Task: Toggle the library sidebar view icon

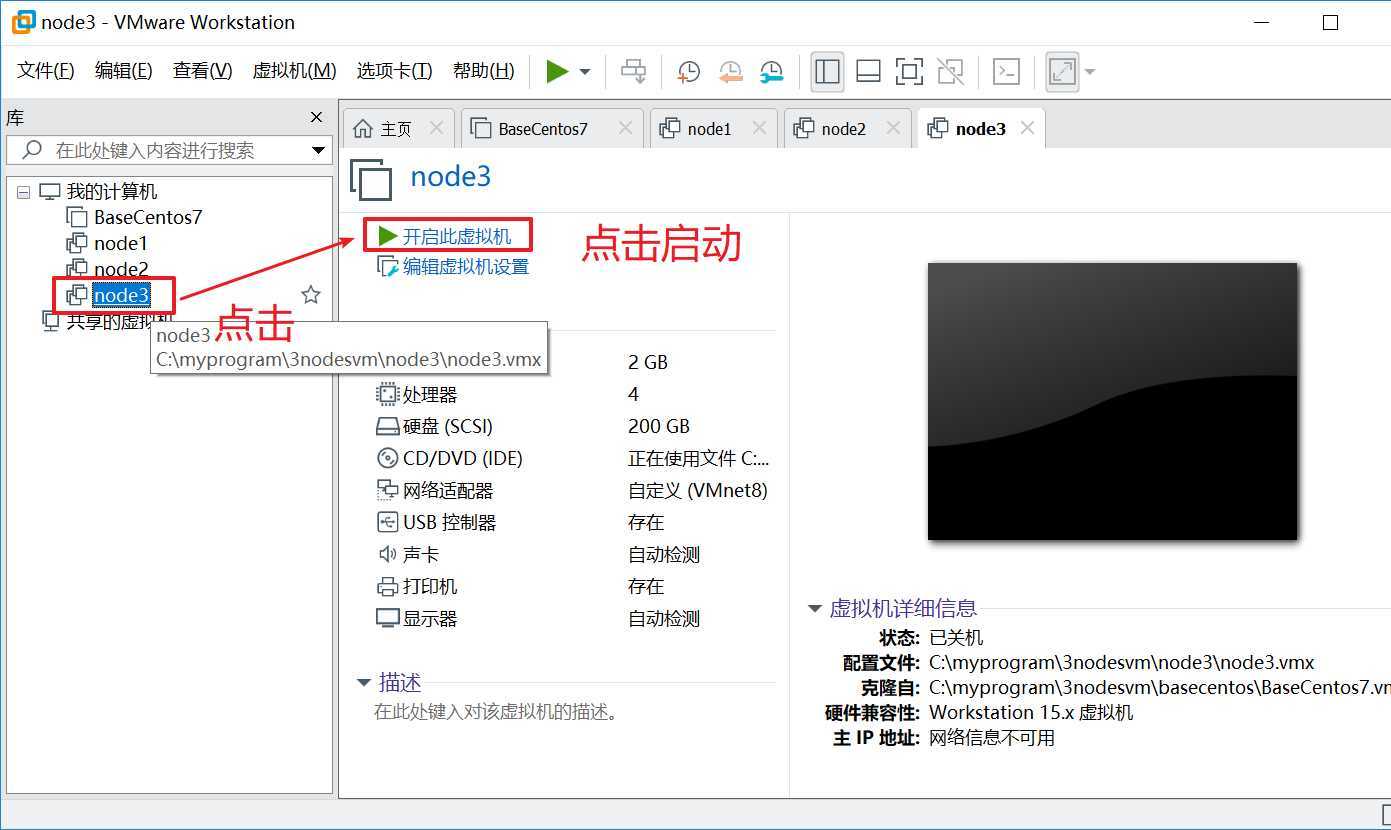Action: point(827,71)
